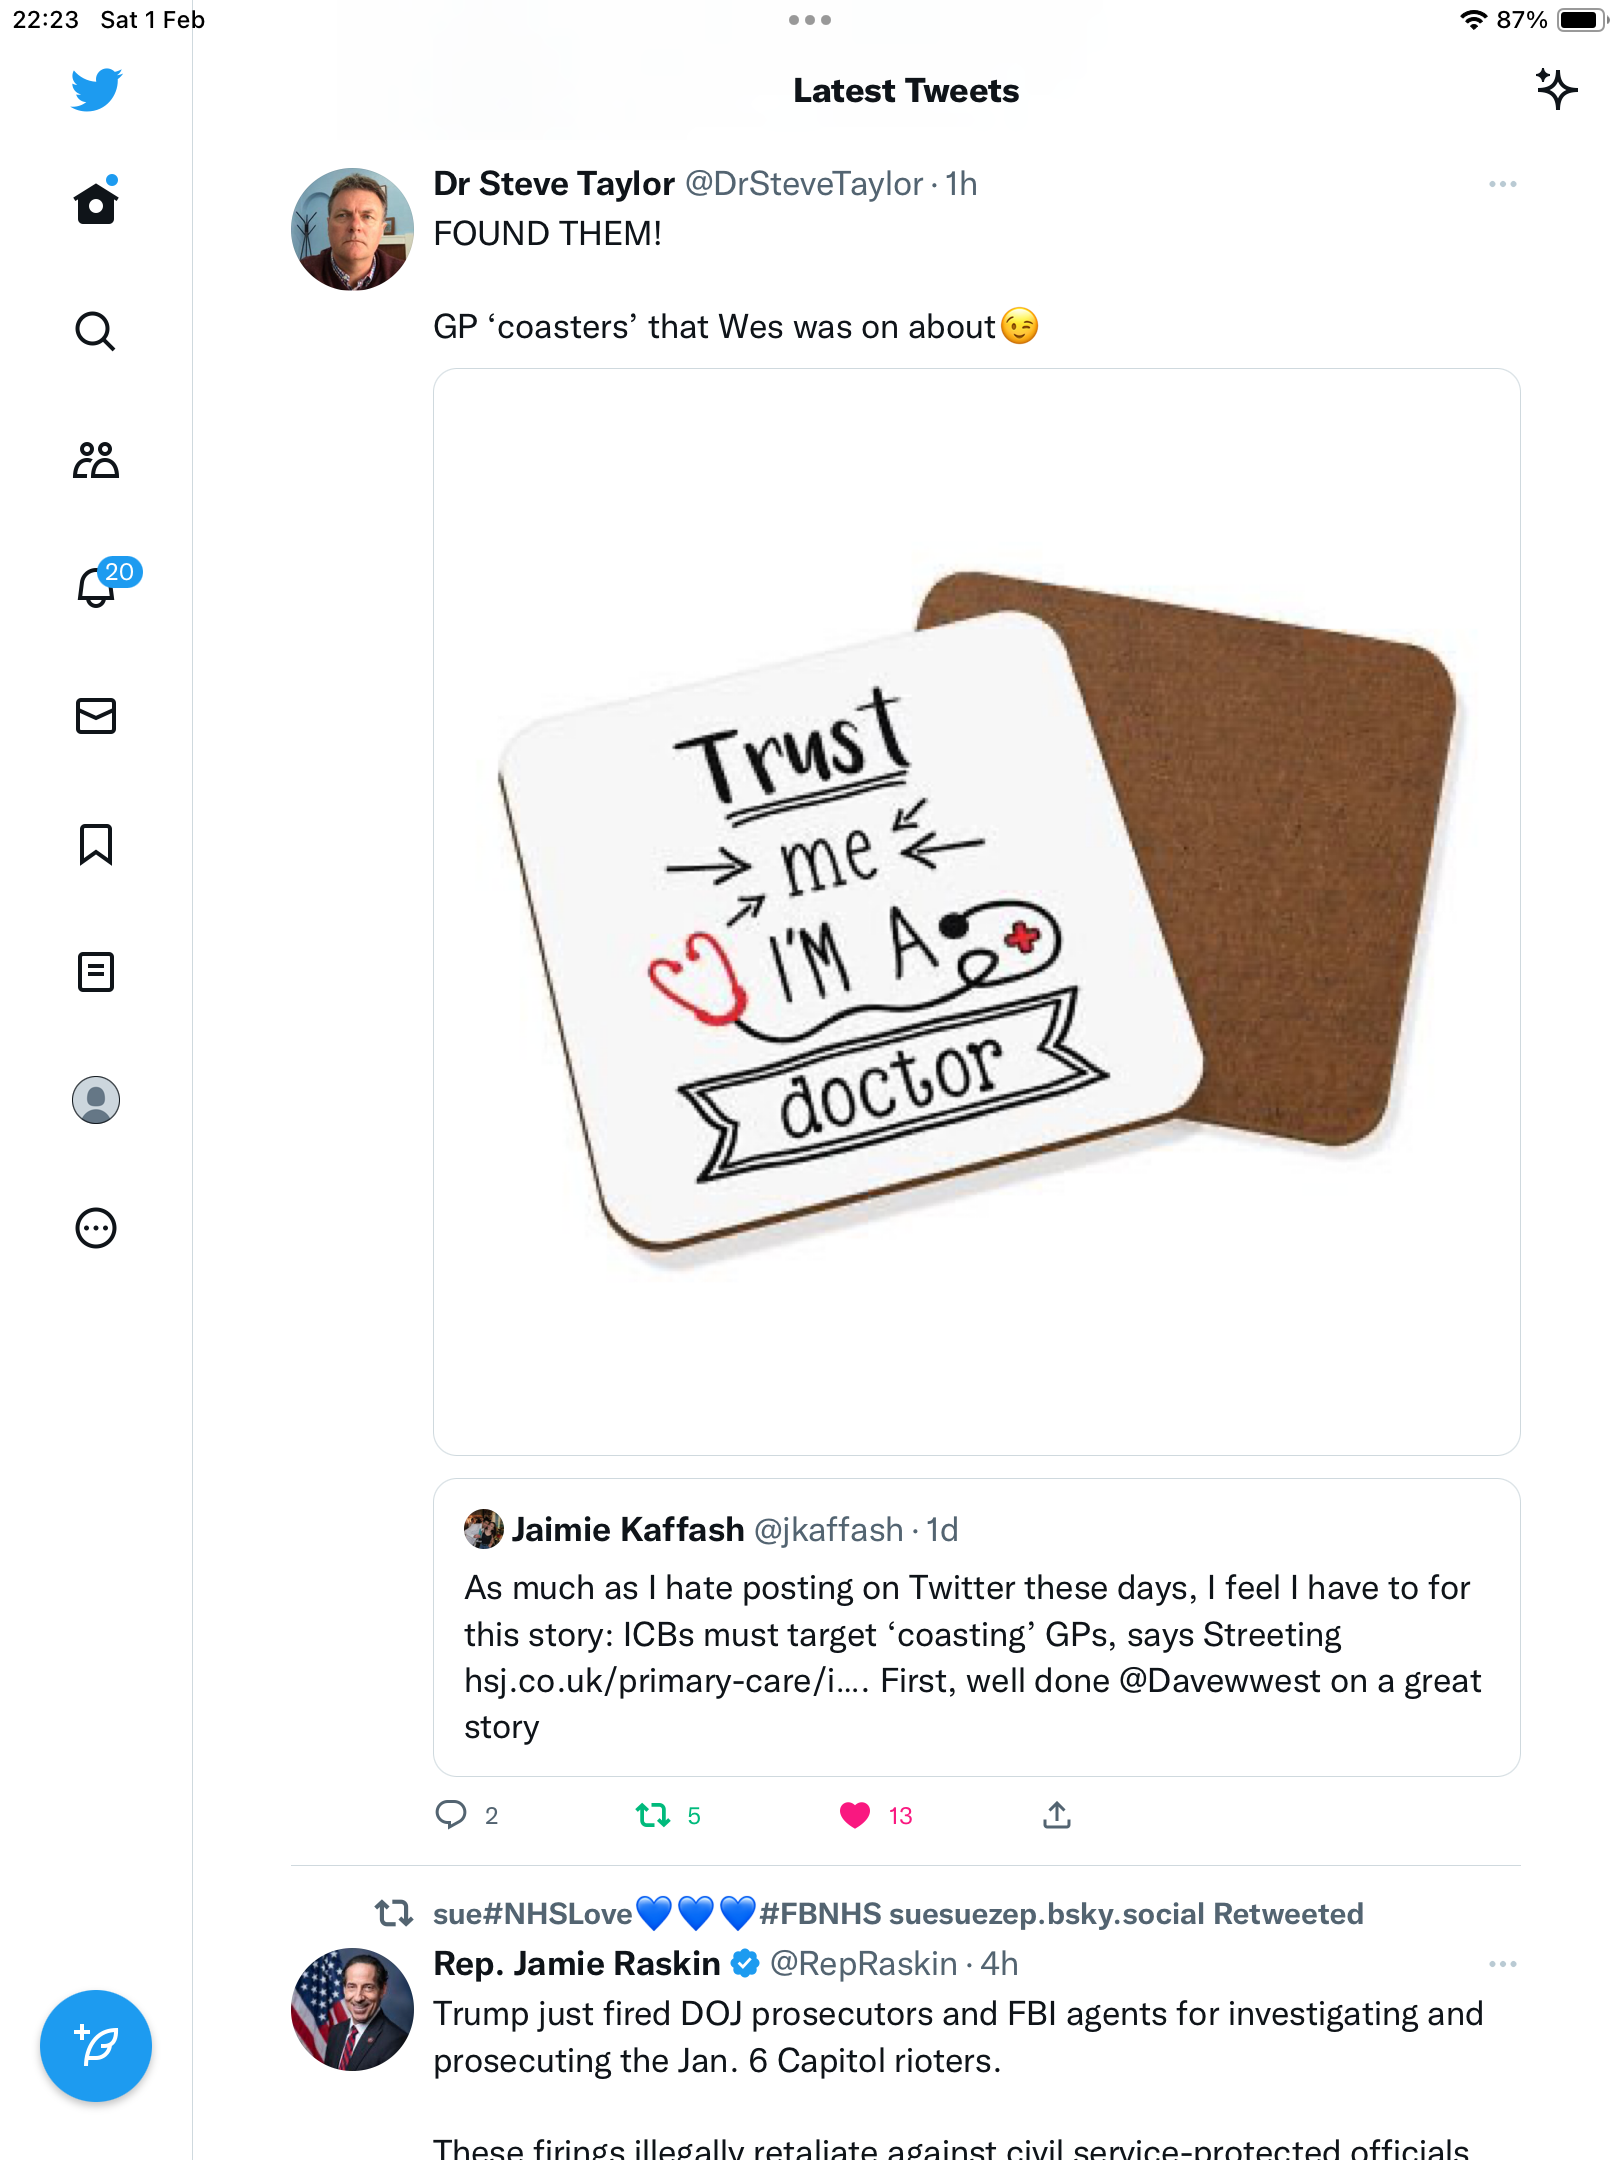The width and height of the screenshot is (1620, 2160).
Task: Open options menu on Dr Steve Taylor's tweet
Action: [1502, 184]
